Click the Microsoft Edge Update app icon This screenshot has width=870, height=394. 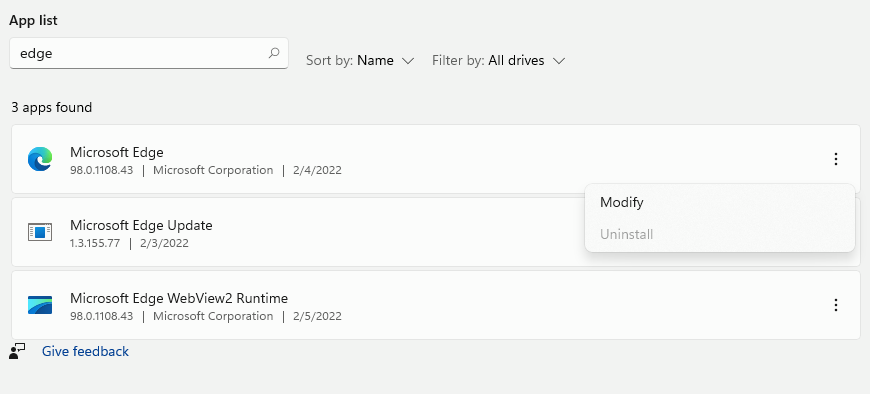40,232
